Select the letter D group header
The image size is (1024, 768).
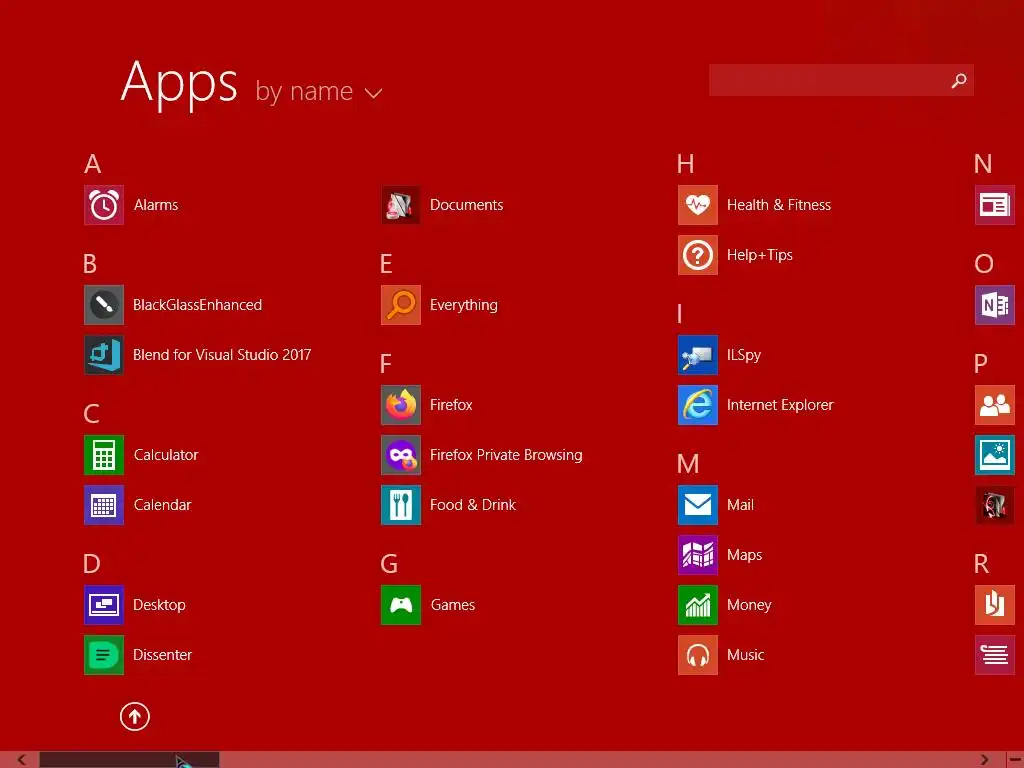tap(92, 564)
